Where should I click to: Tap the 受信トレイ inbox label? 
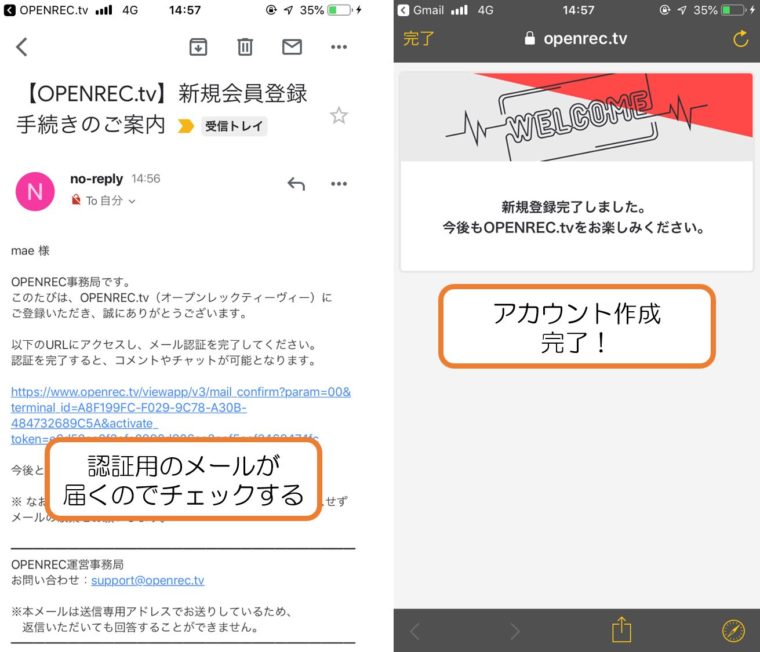pyautogui.click(x=234, y=126)
